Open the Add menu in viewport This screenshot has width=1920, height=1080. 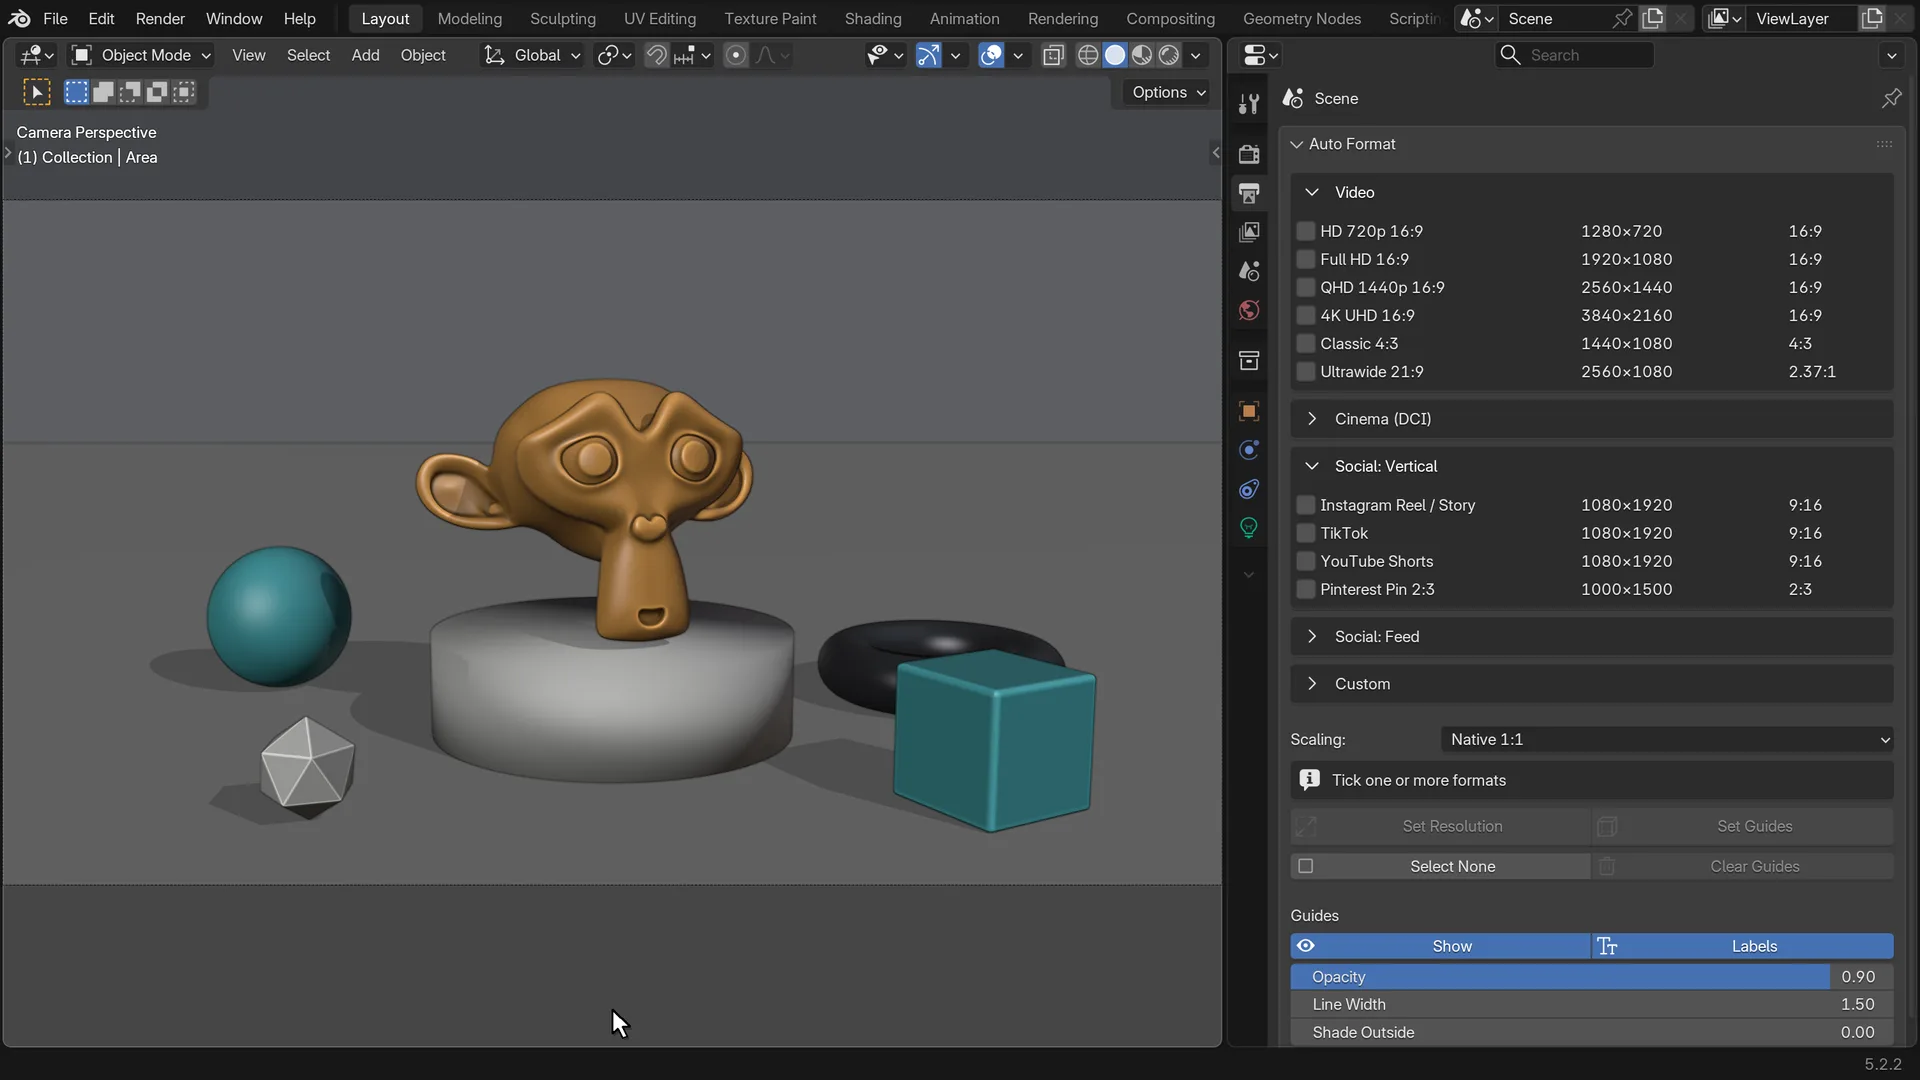[365, 55]
